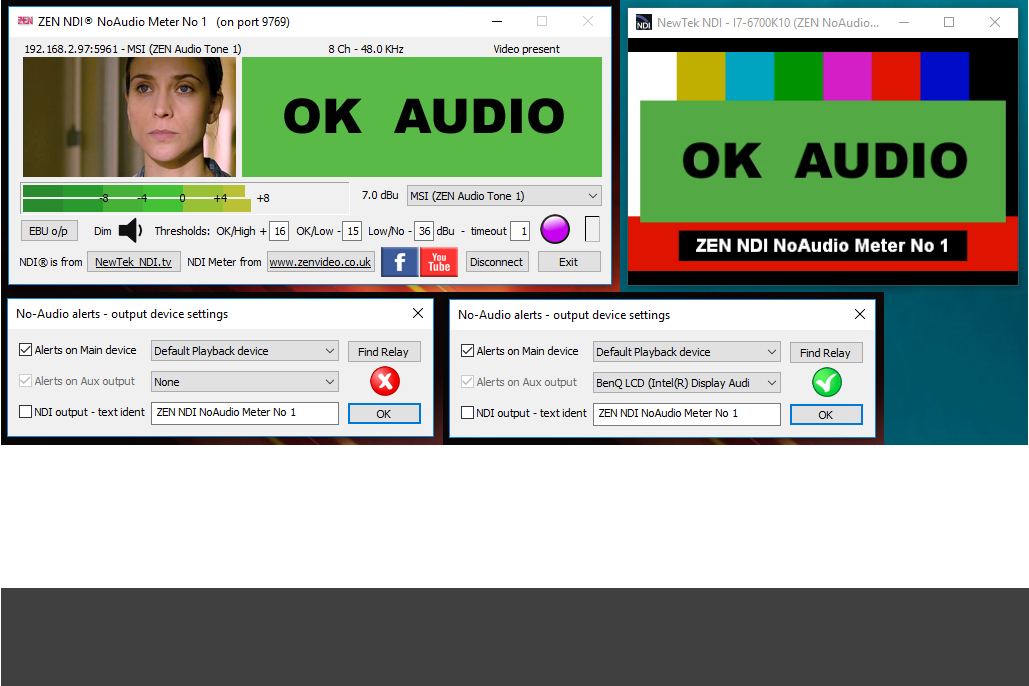
Task: Close the NewTek NDI monitor window
Action: (995, 22)
